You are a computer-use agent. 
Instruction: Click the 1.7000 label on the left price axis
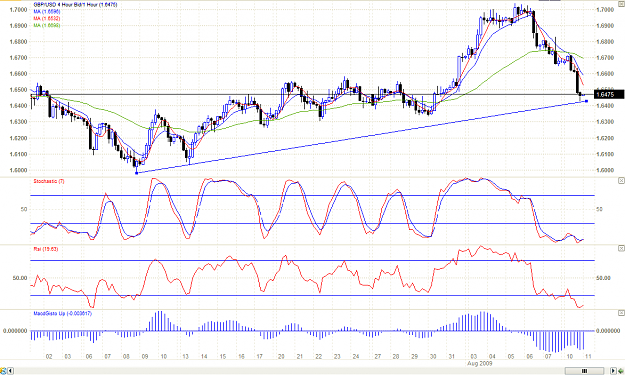click(18, 10)
